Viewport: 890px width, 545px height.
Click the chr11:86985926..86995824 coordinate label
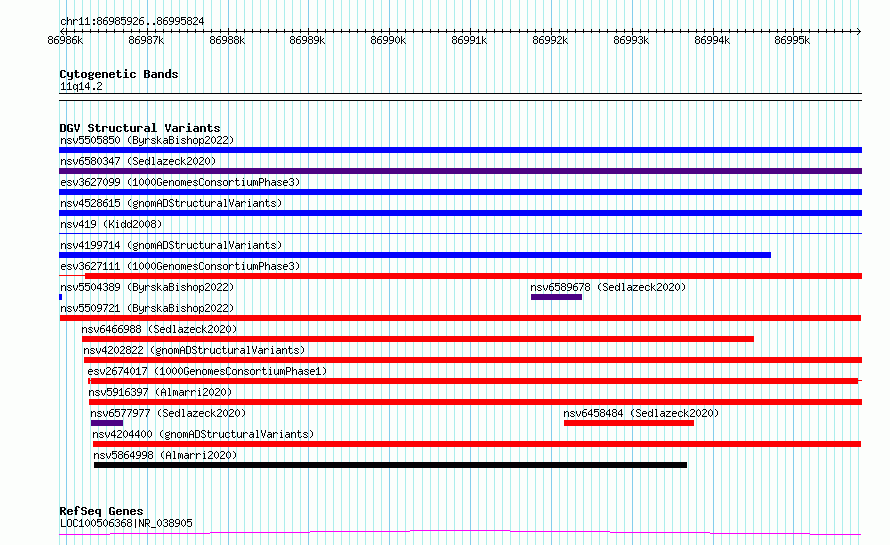pos(132,21)
